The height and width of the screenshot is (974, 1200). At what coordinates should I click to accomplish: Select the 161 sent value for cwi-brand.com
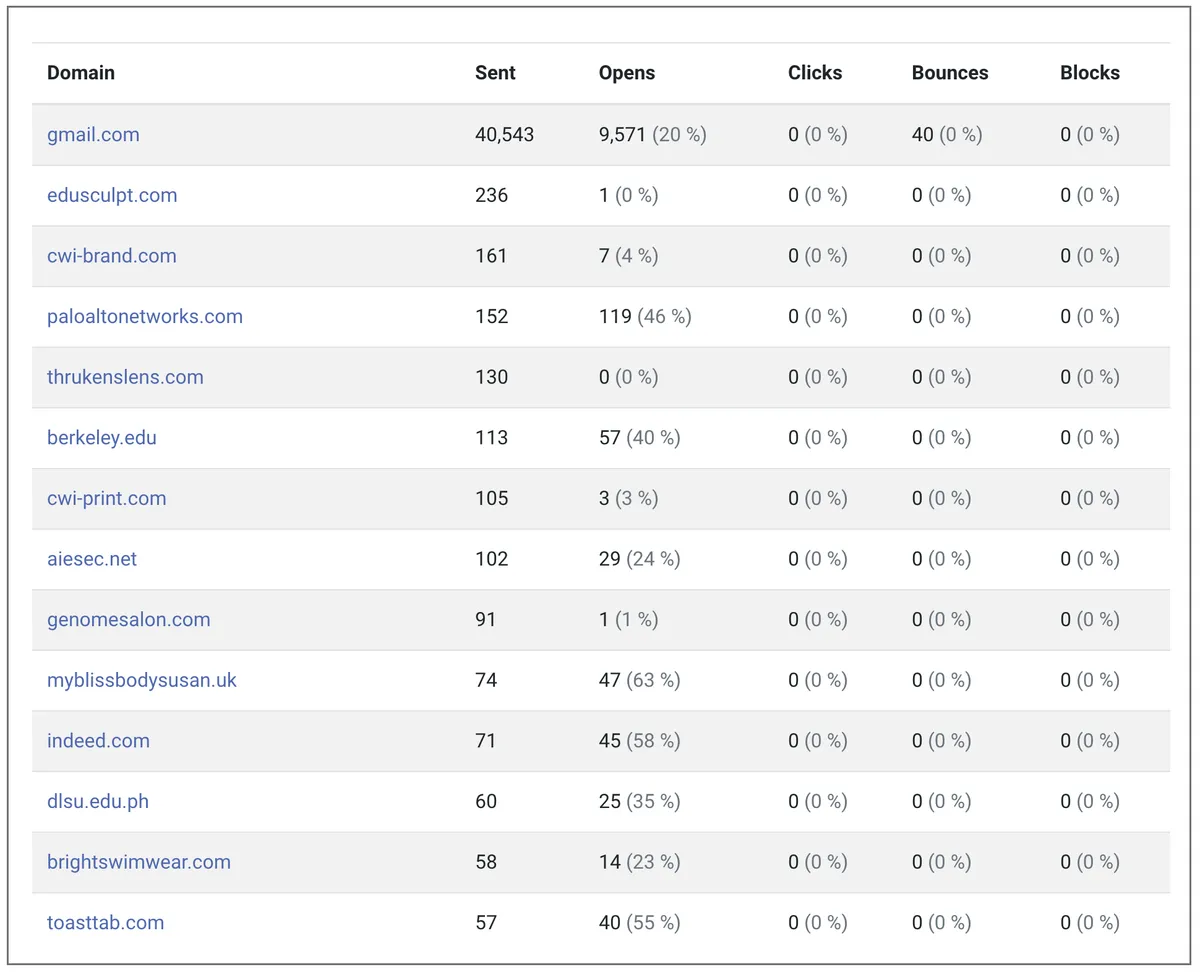pyautogui.click(x=492, y=256)
